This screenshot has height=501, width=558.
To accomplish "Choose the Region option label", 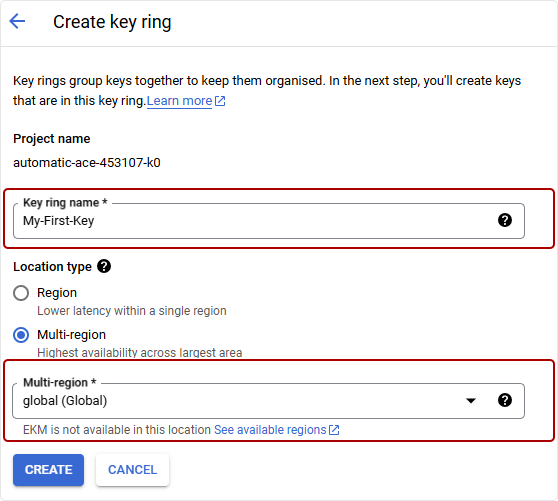I will [57, 293].
